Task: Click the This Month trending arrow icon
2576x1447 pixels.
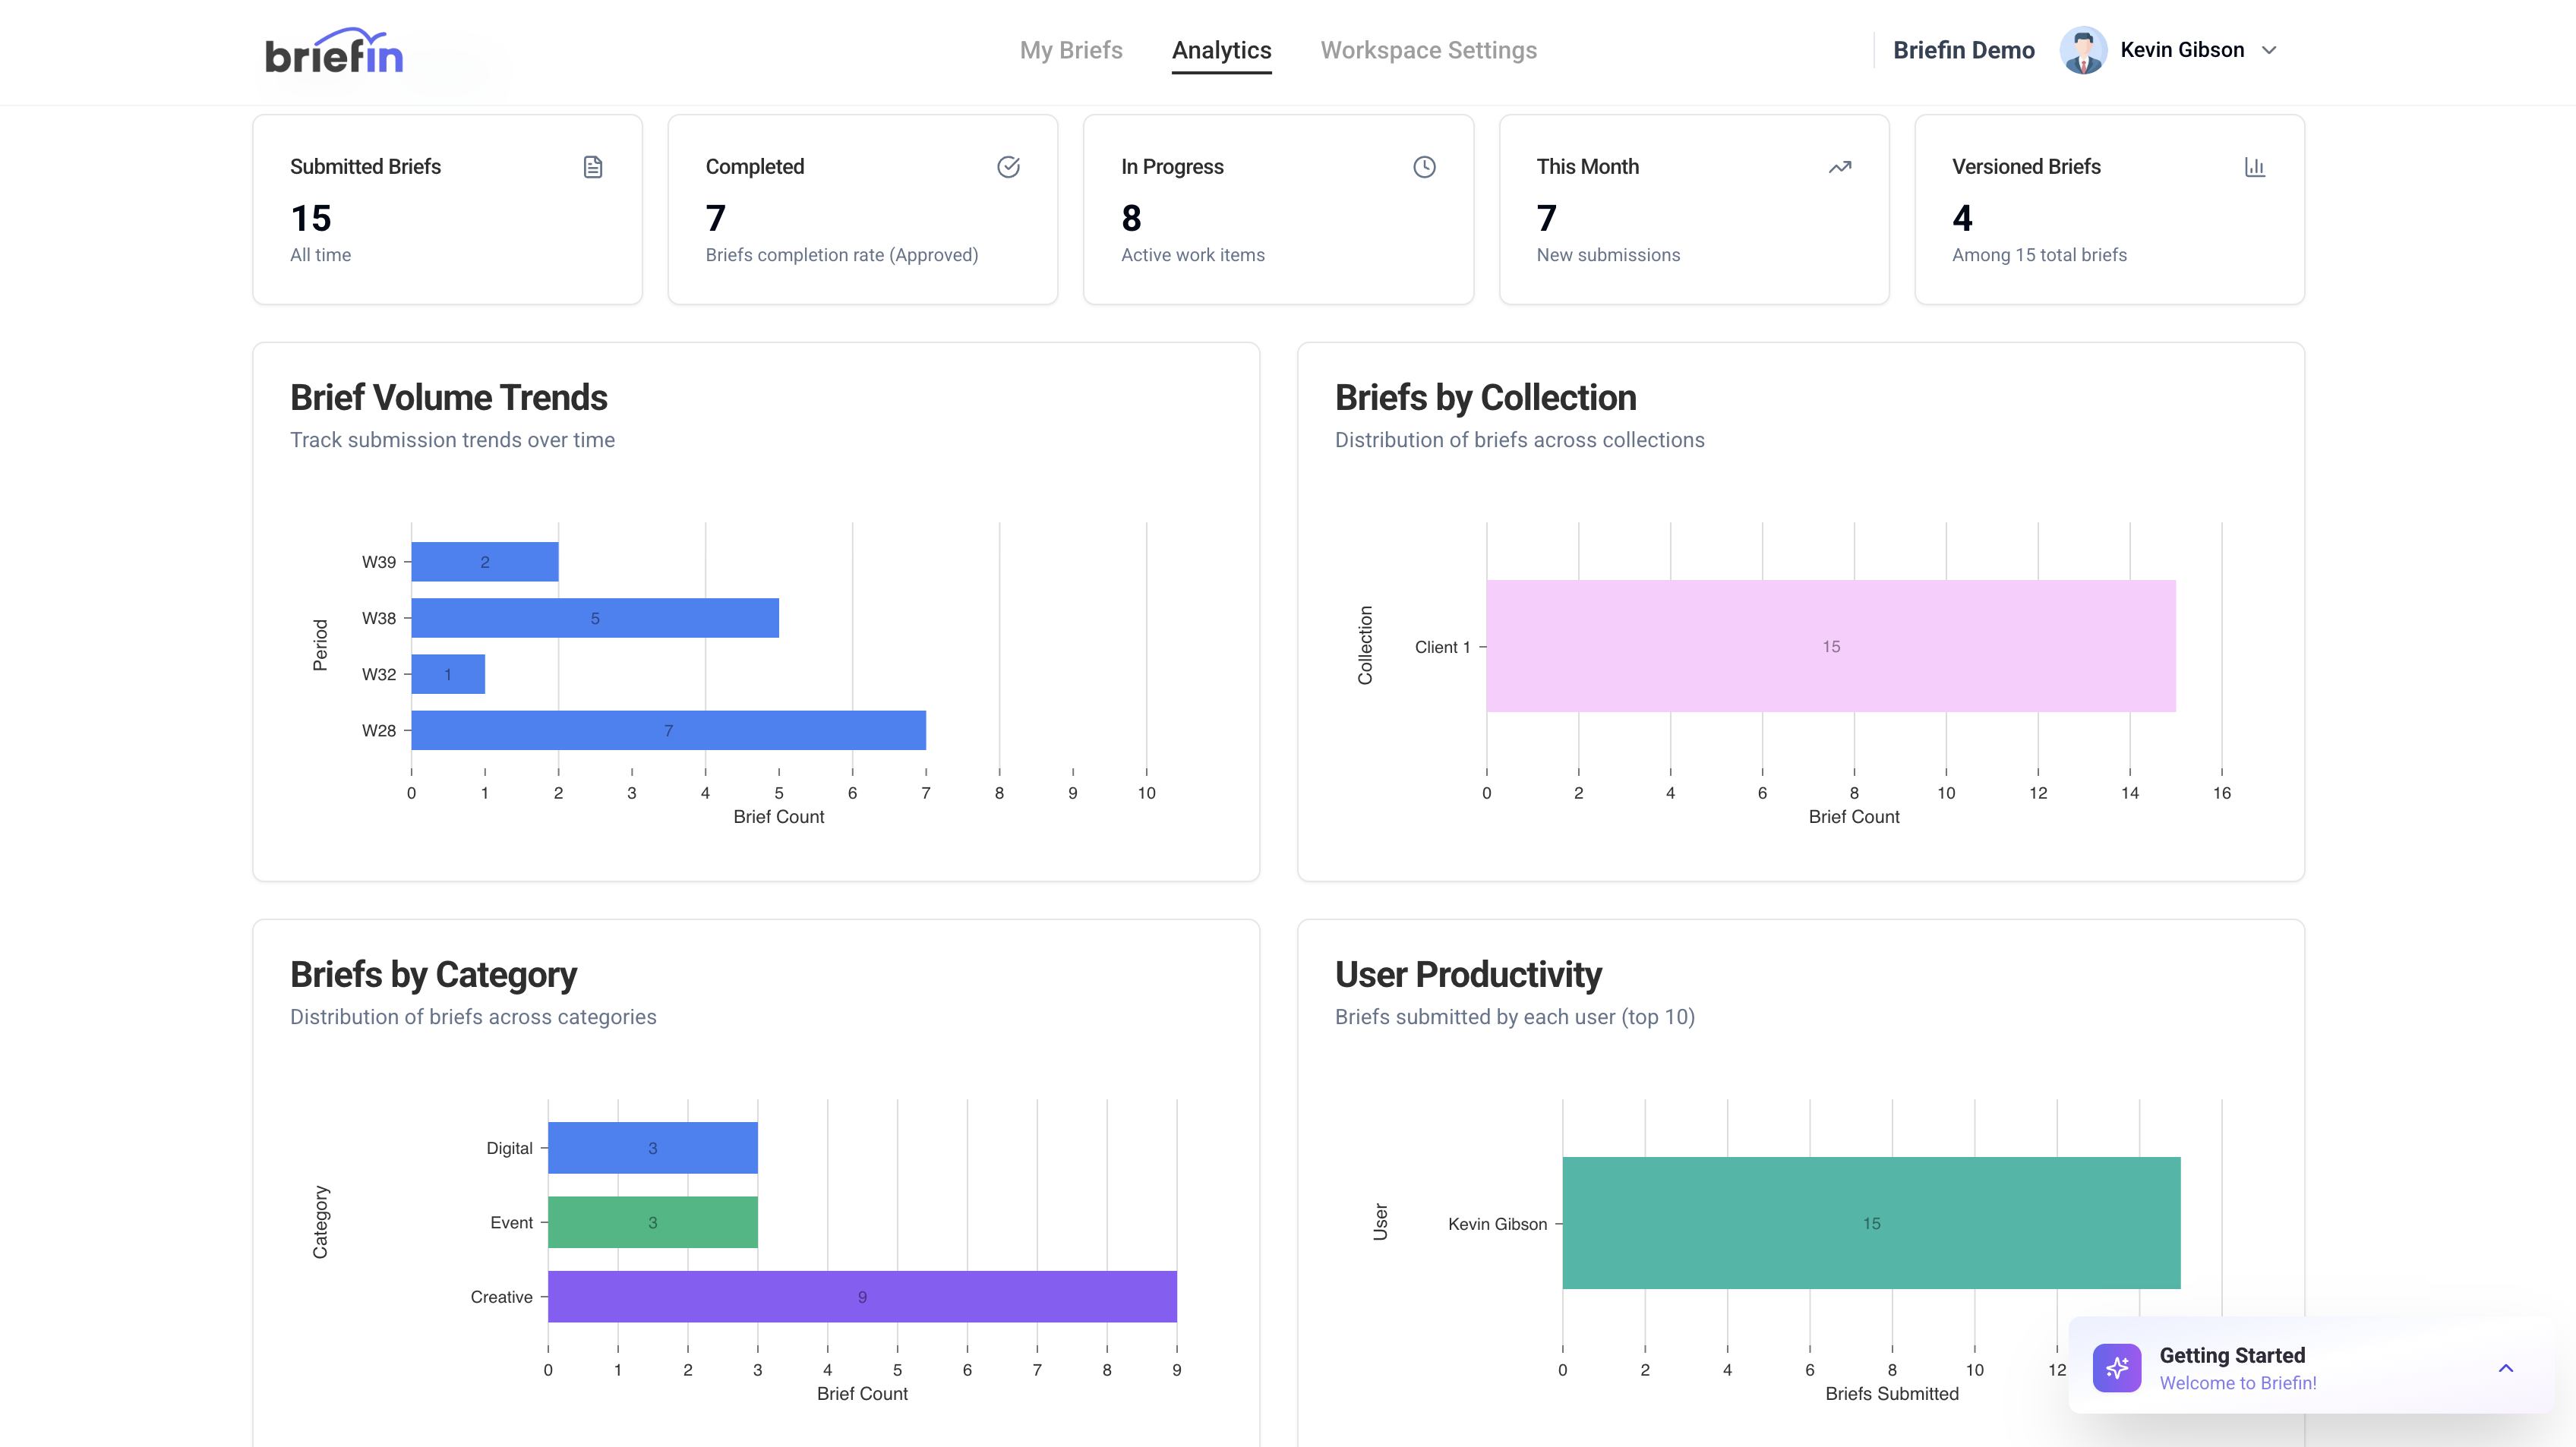Action: pyautogui.click(x=1840, y=167)
